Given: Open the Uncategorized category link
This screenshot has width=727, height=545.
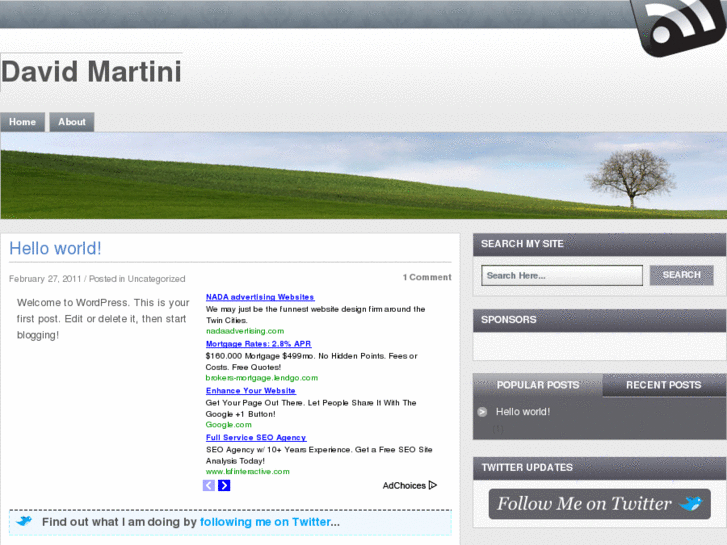Looking at the screenshot, I should [x=156, y=279].
